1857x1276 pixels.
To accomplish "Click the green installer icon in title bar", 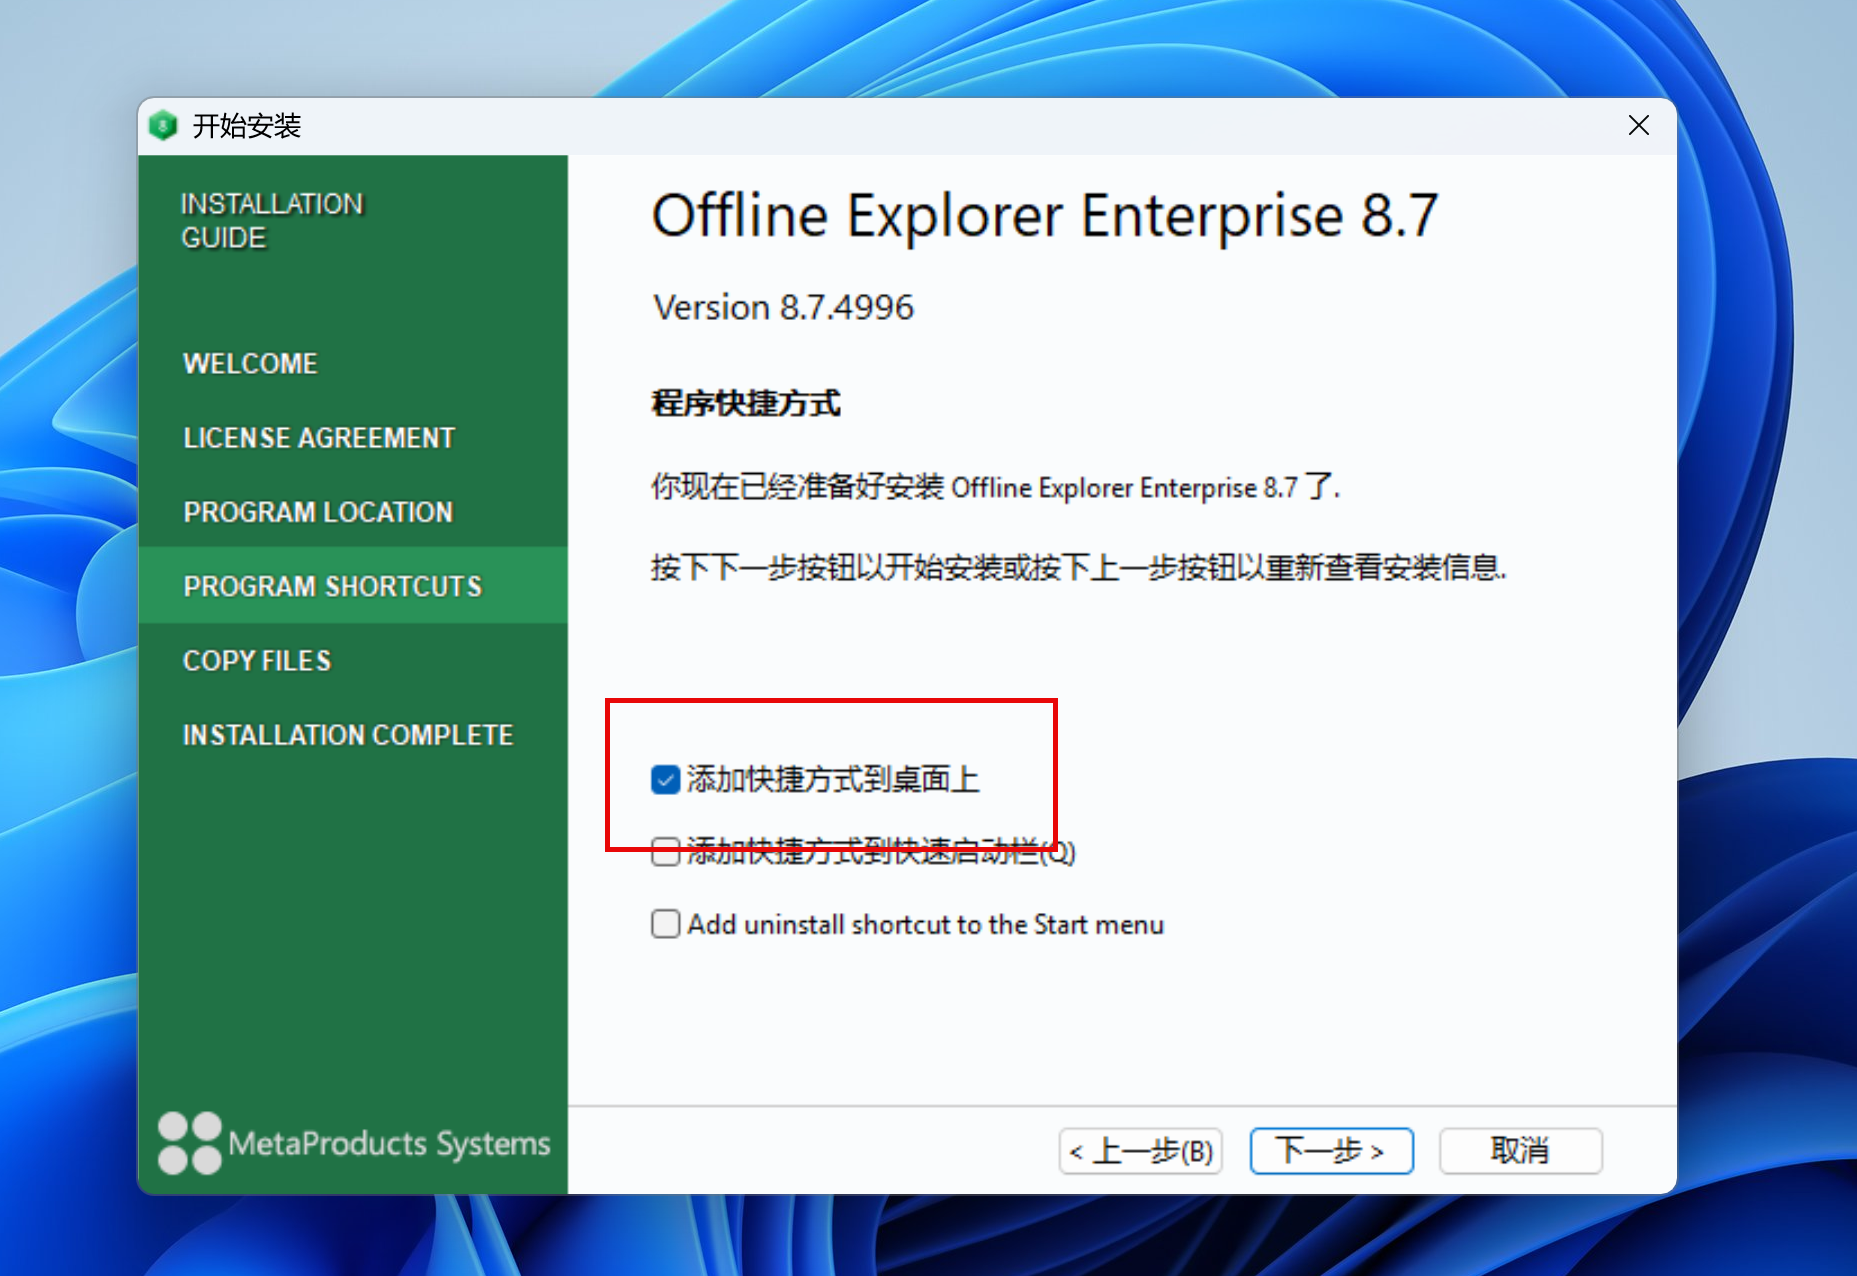I will coord(163,126).
